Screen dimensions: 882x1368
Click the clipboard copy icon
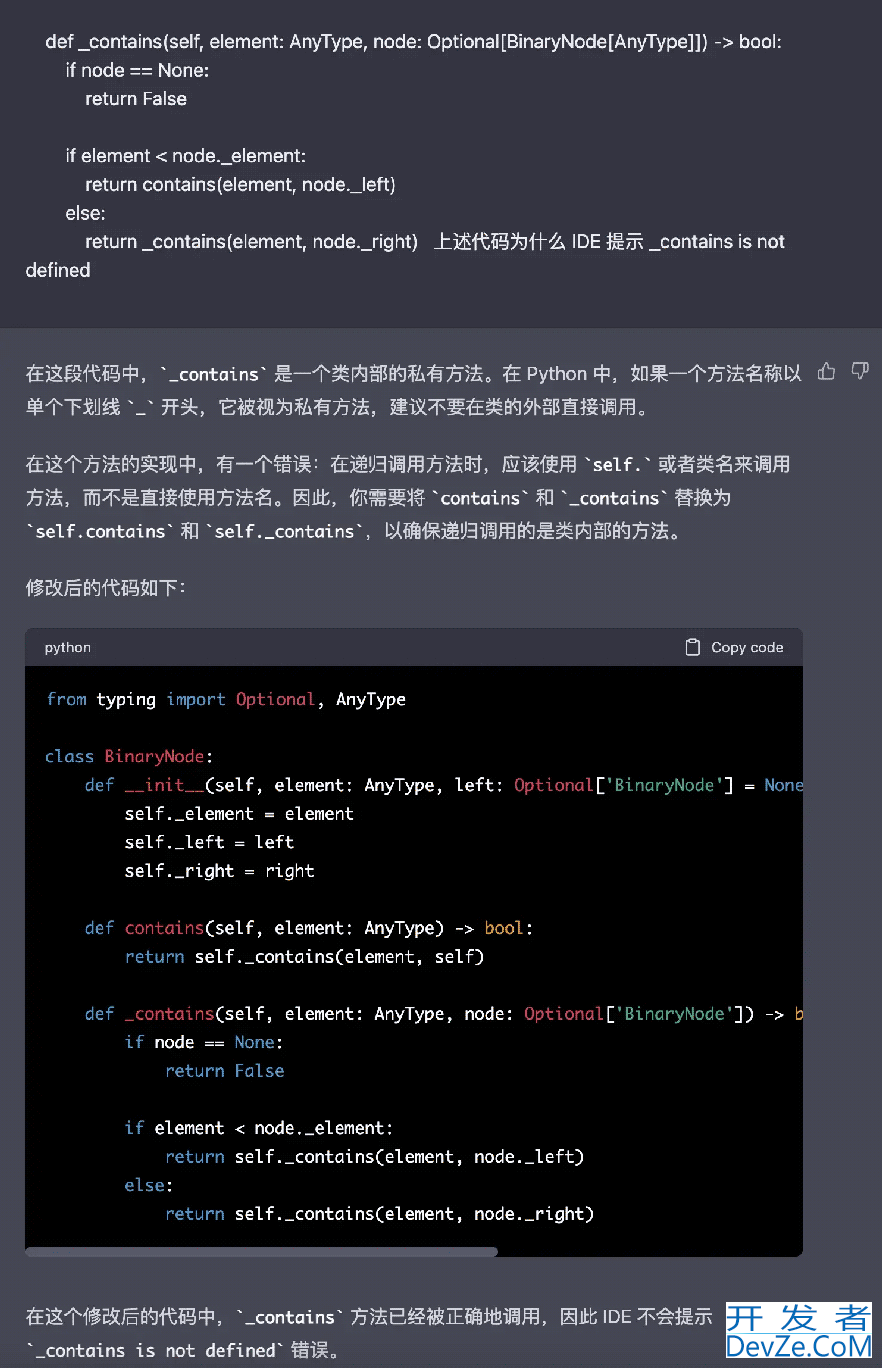click(x=692, y=647)
